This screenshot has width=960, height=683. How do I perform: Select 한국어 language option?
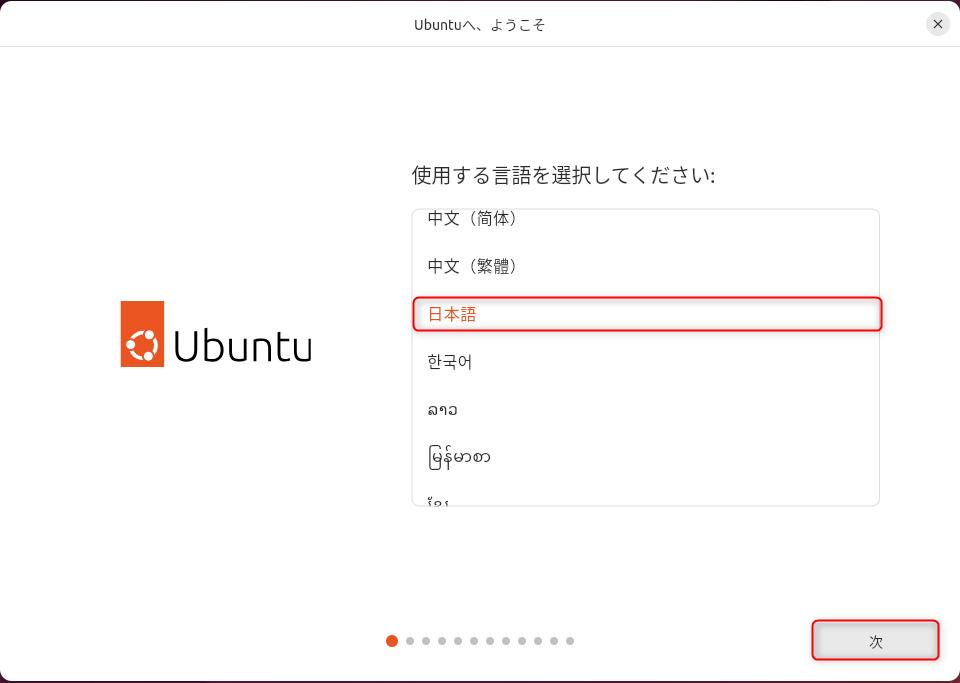(646, 362)
